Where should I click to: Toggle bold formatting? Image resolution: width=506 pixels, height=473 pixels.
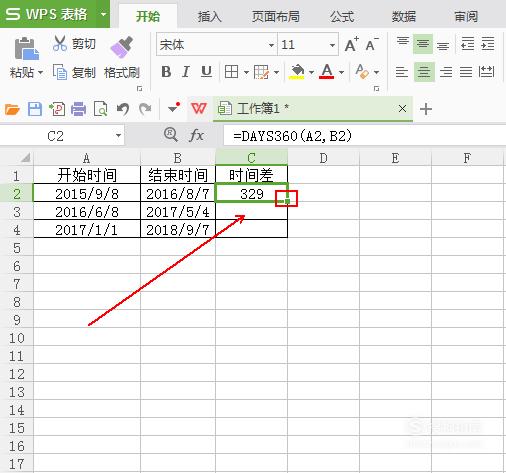[x=166, y=72]
